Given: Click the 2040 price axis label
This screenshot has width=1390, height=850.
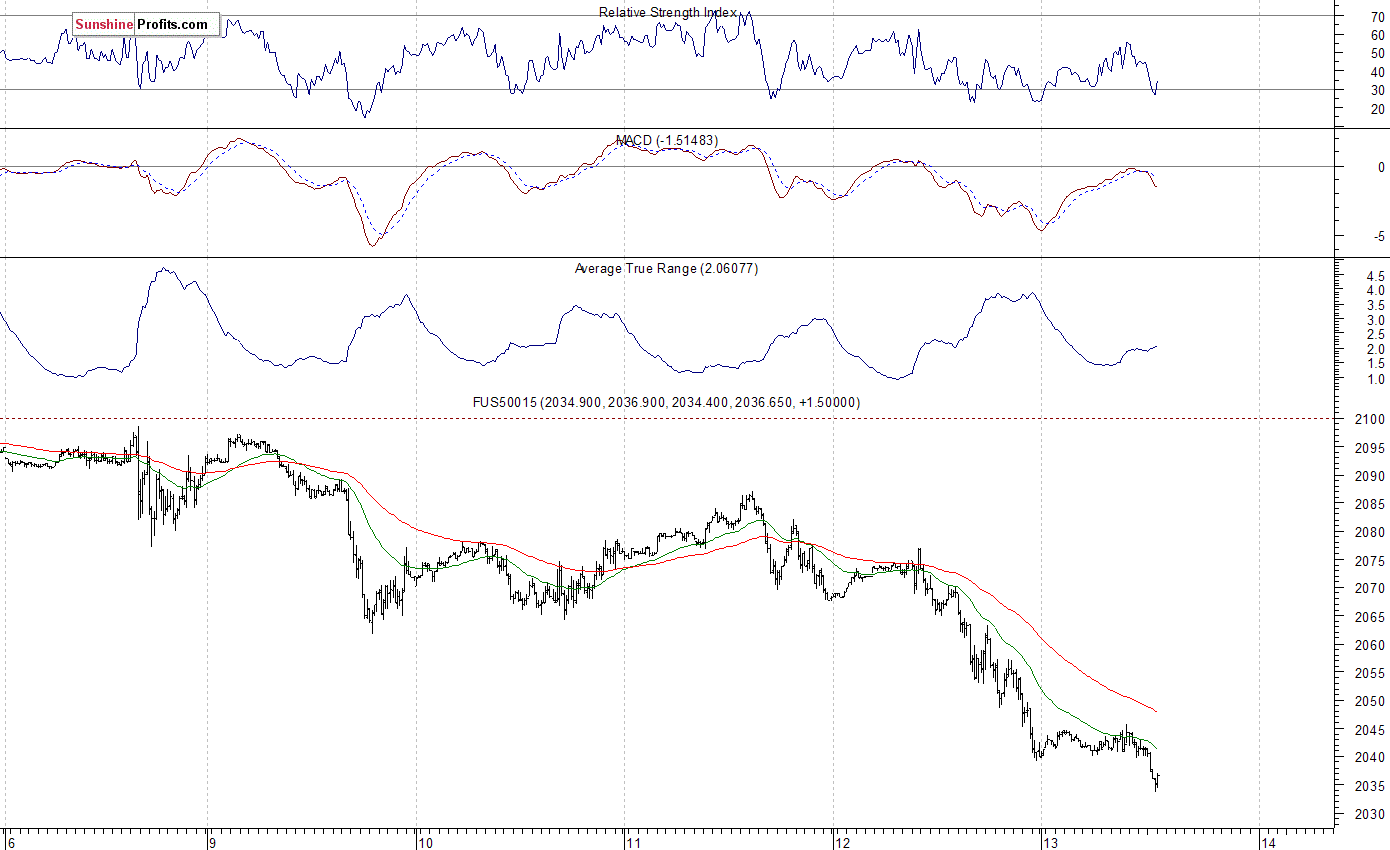Looking at the screenshot, I should [x=1371, y=758].
